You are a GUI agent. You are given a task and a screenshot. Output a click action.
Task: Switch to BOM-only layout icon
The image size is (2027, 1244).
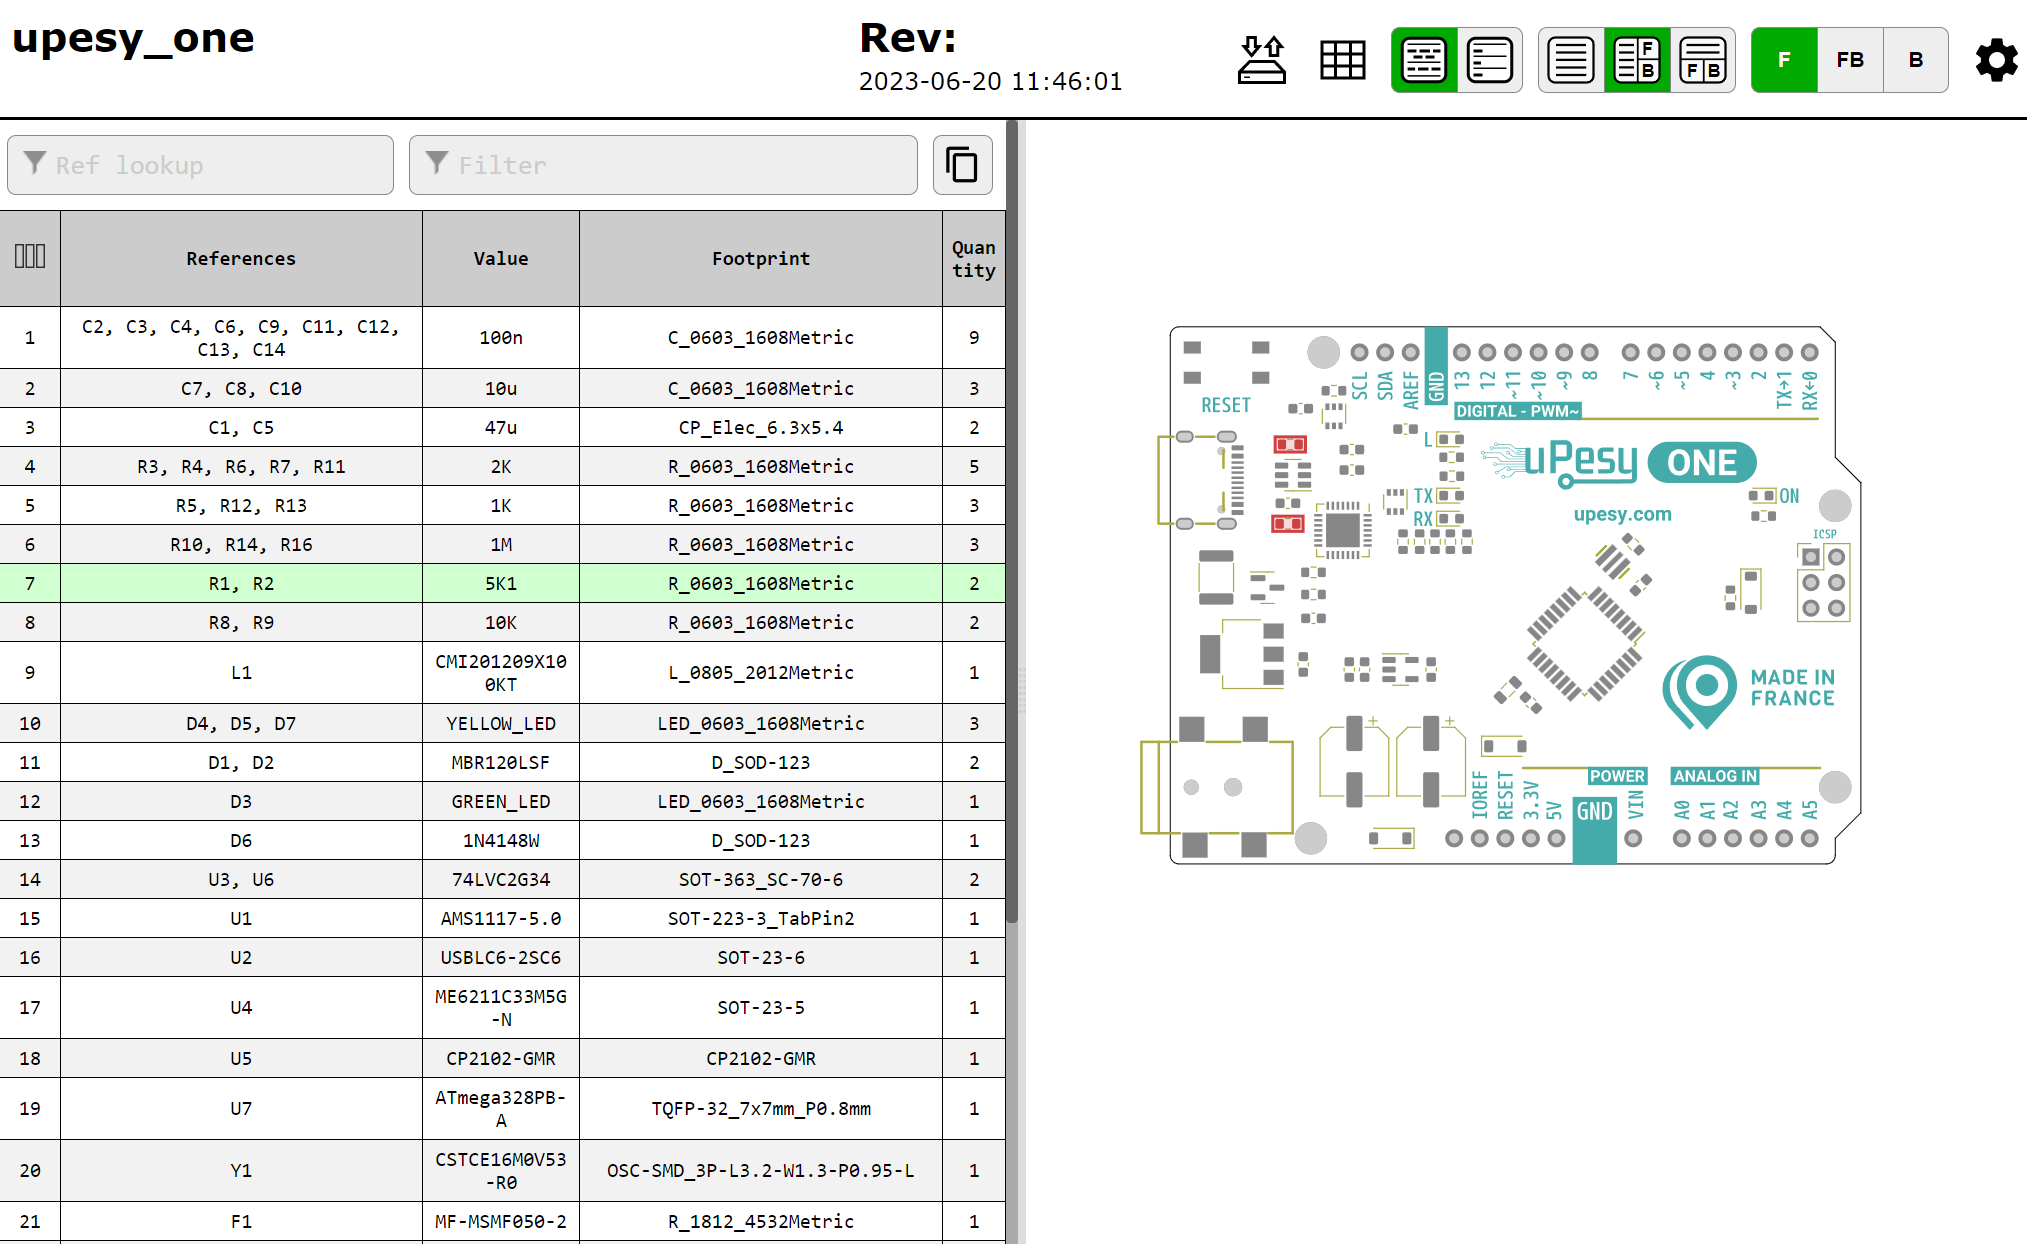click(1571, 60)
